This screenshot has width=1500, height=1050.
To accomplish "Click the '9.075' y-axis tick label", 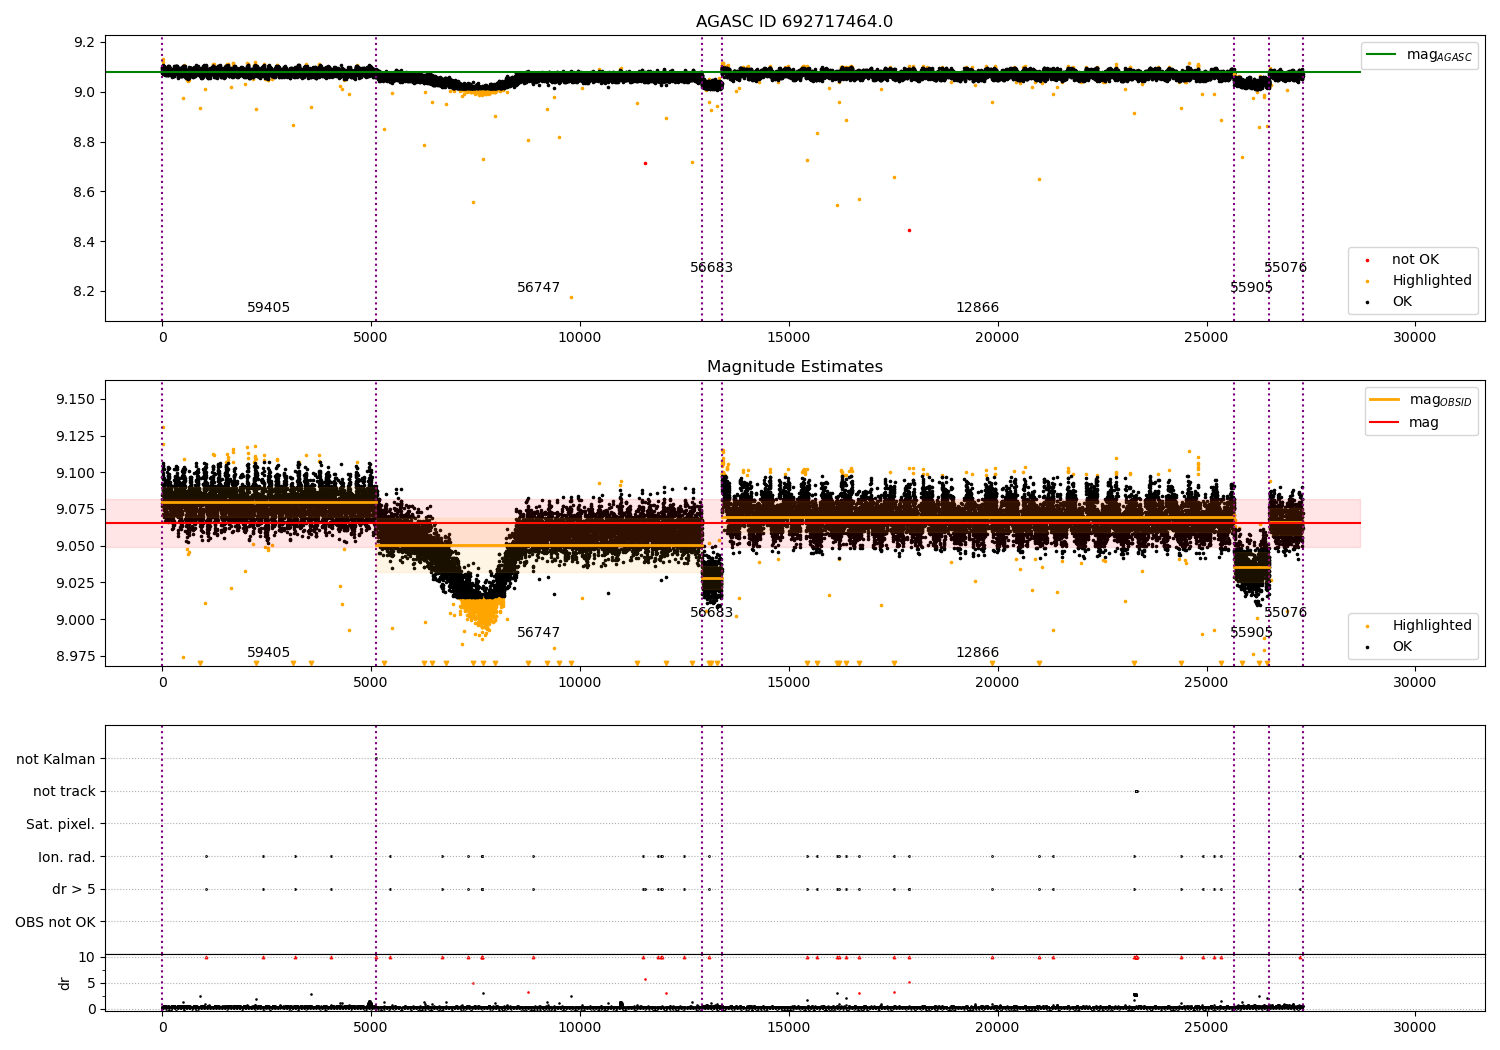I will point(77,510).
